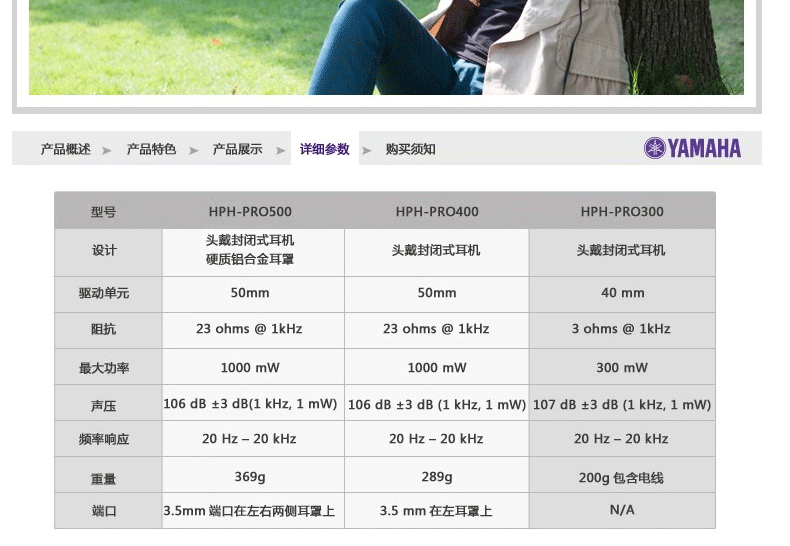Click the product photo banner
Screen dimensions: 790x546
[x=386, y=47]
